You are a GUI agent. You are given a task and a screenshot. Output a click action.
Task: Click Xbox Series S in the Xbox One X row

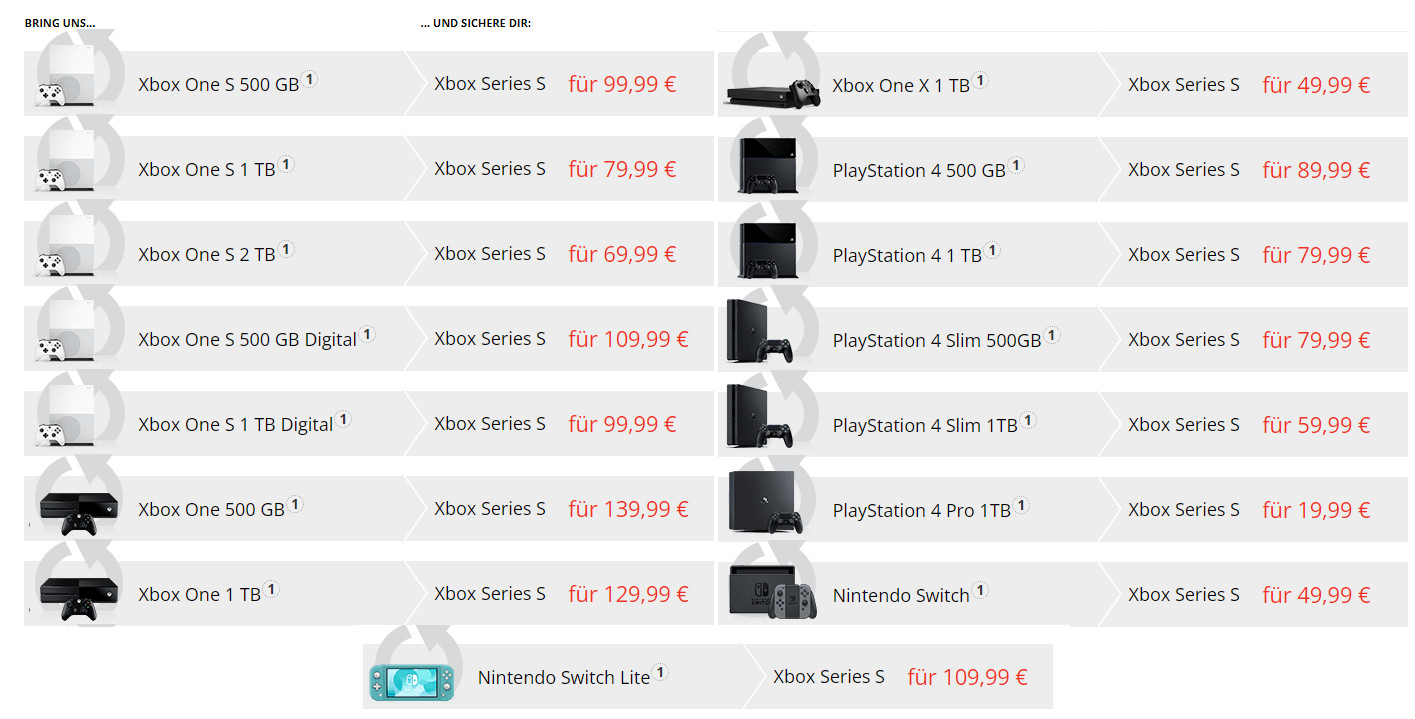[x=1184, y=85]
